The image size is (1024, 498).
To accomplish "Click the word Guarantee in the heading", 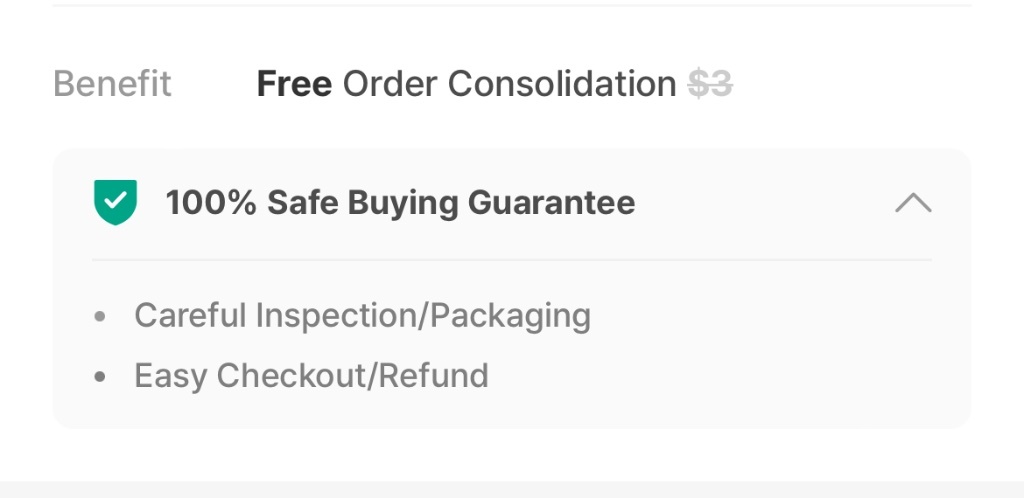I will [x=551, y=202].
